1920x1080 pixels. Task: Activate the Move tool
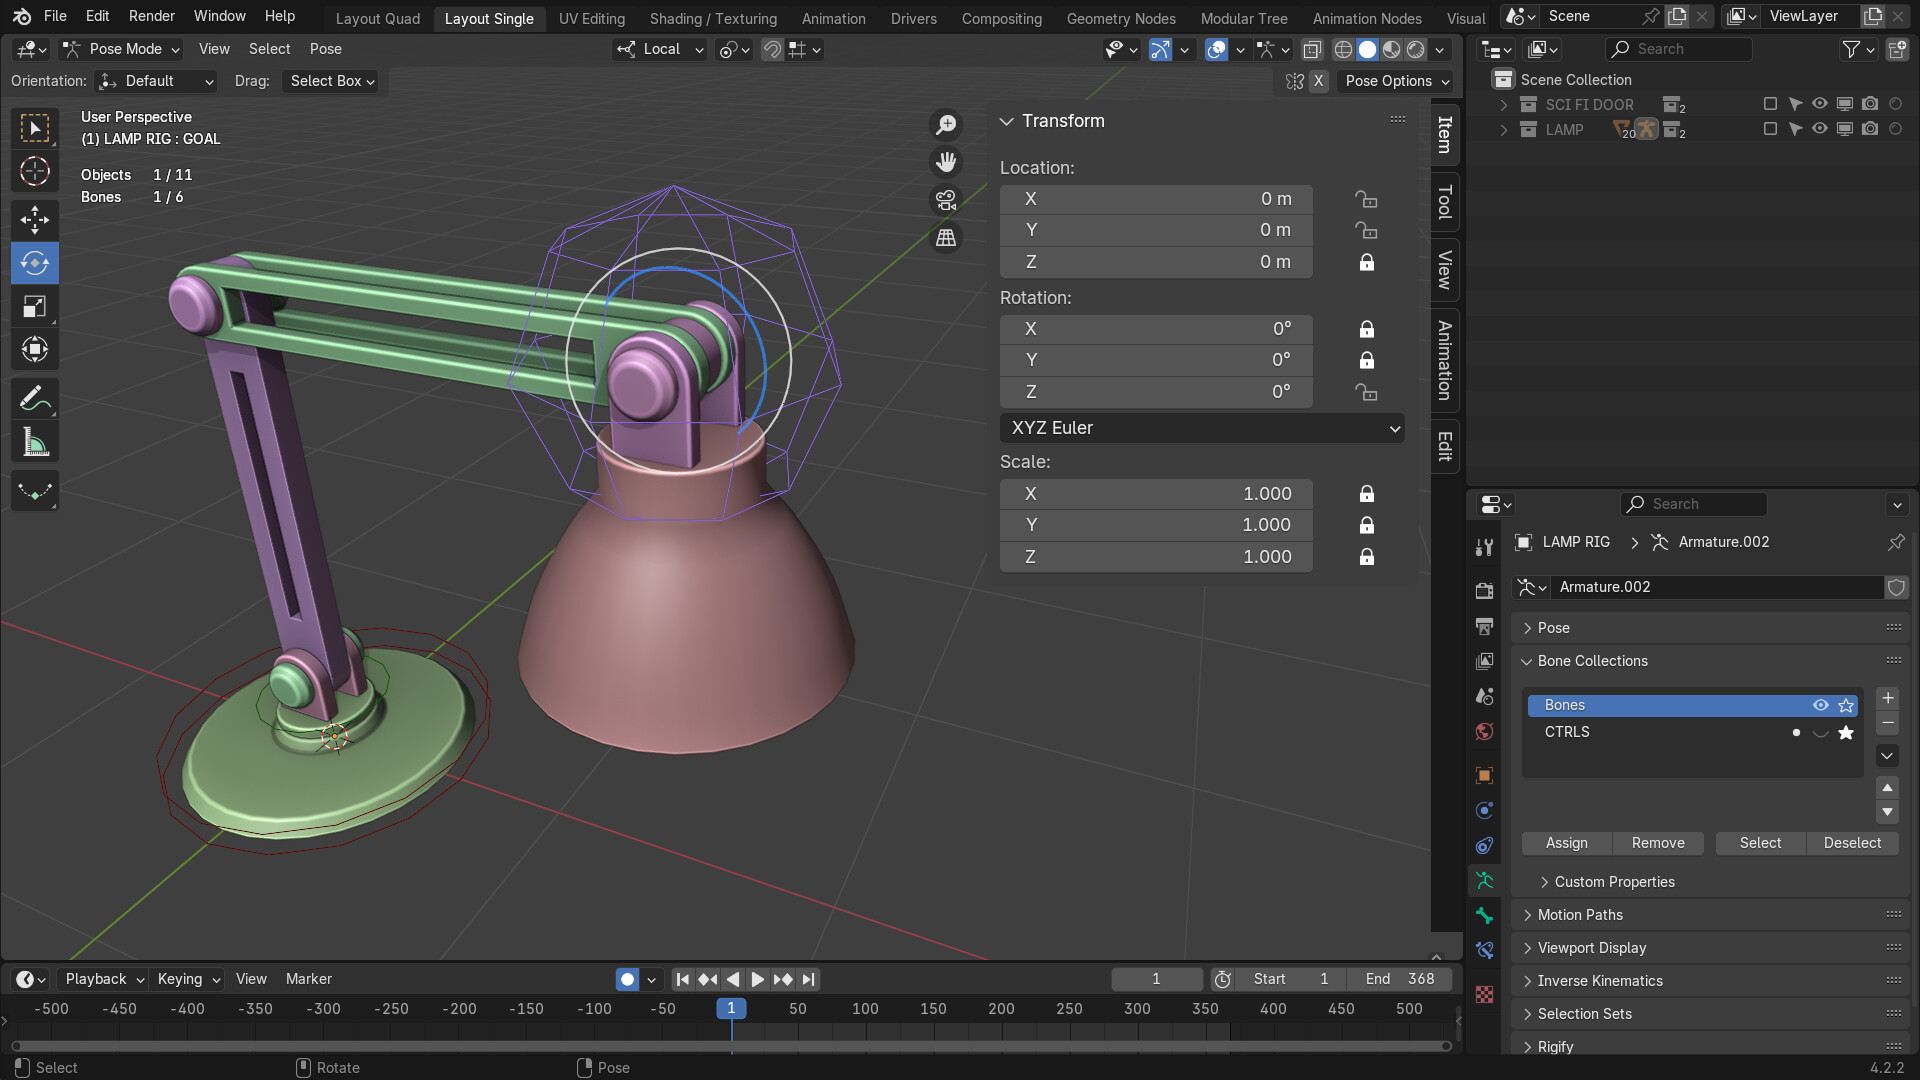[35, 220]
